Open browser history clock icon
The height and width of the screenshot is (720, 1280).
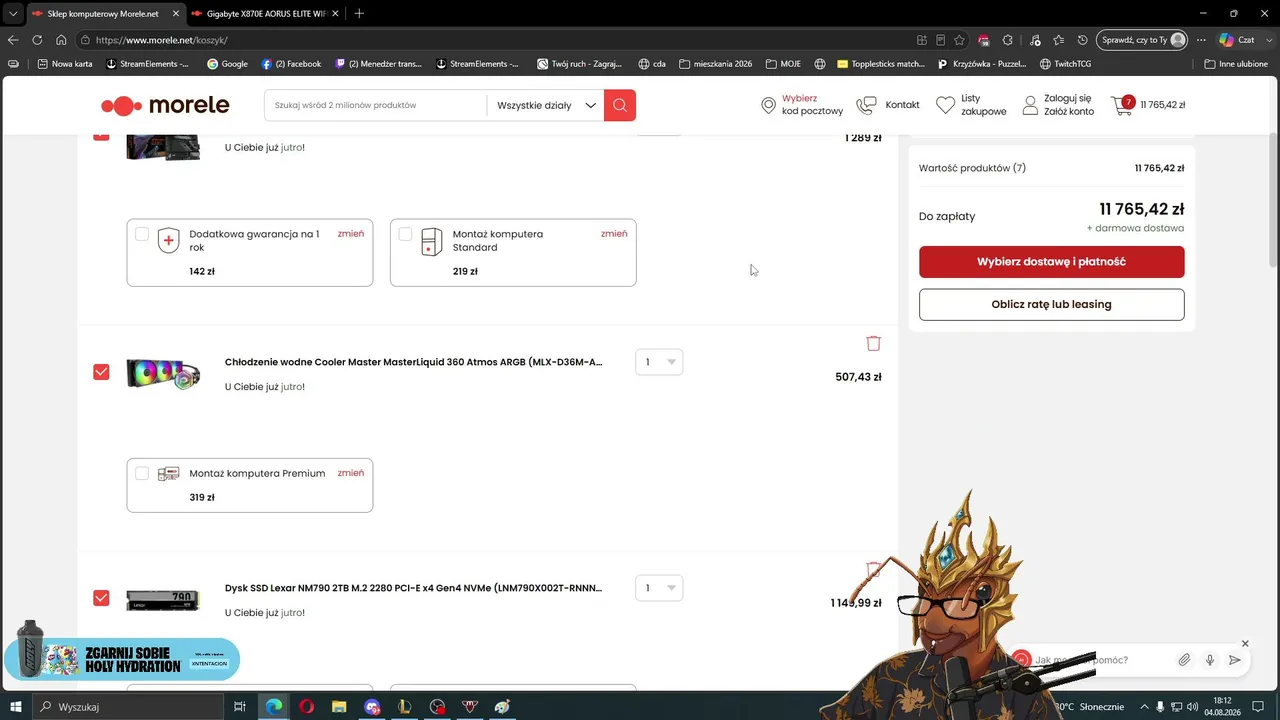click(x=1083, y=40)
